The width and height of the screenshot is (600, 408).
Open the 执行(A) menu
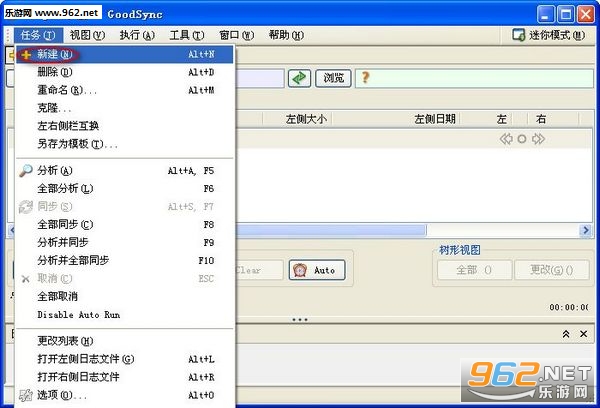tap(137, 35)
